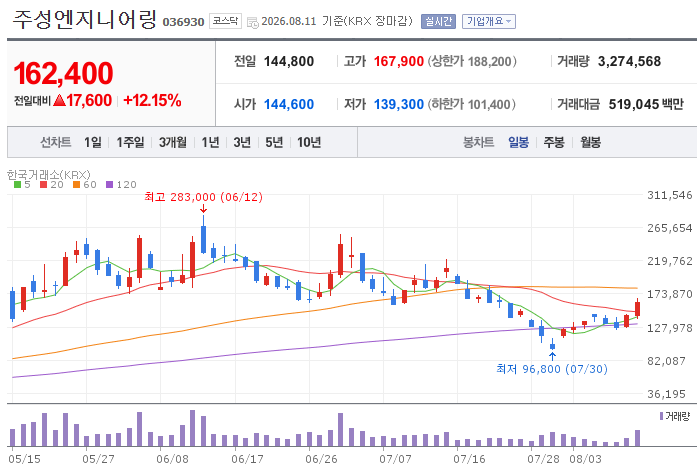This screenshot has height=469, width=697.
Task: Click the red 20-day moving average legend swatch
Action: tap(43, 184)
